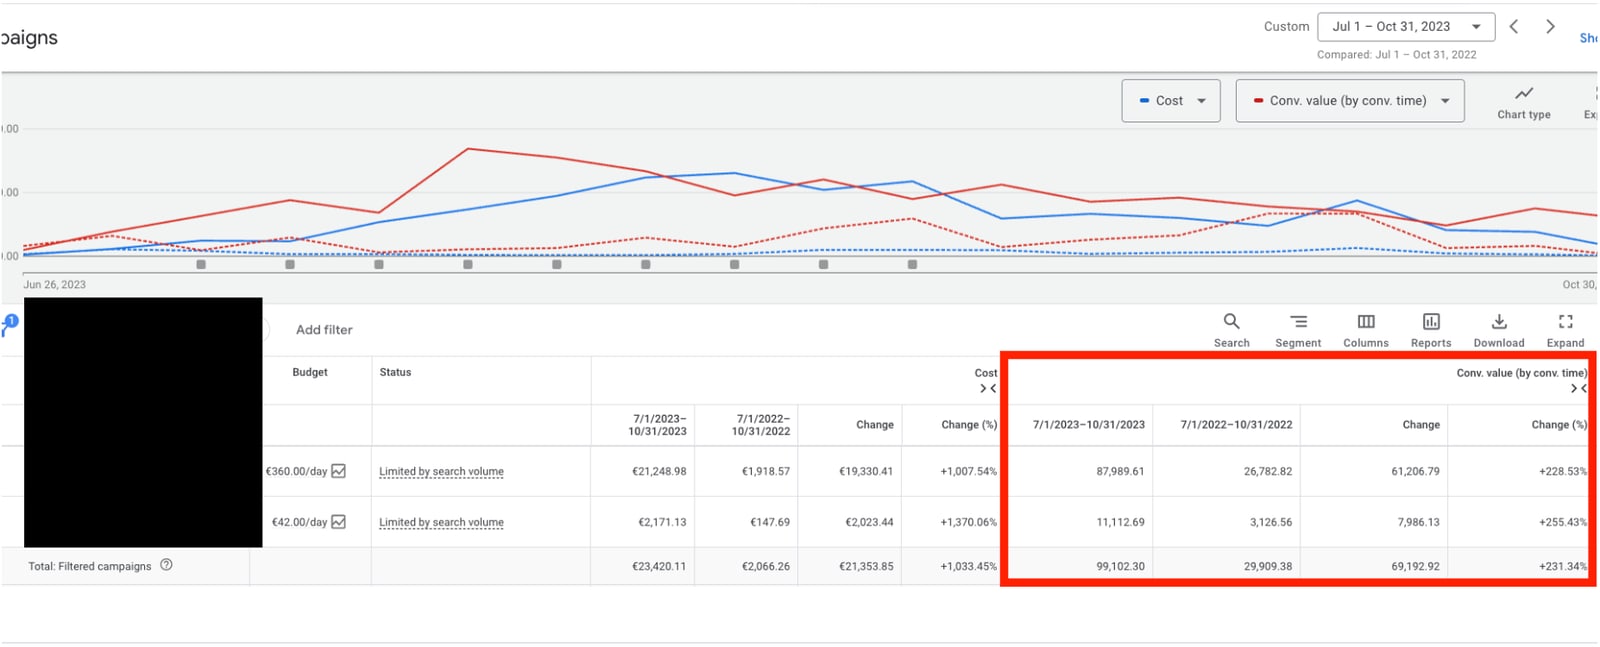Viewport: 1600px width, 647px height.
Task: Open help icon beside Total: Filtered campaigns
Action: coord(166,565)
